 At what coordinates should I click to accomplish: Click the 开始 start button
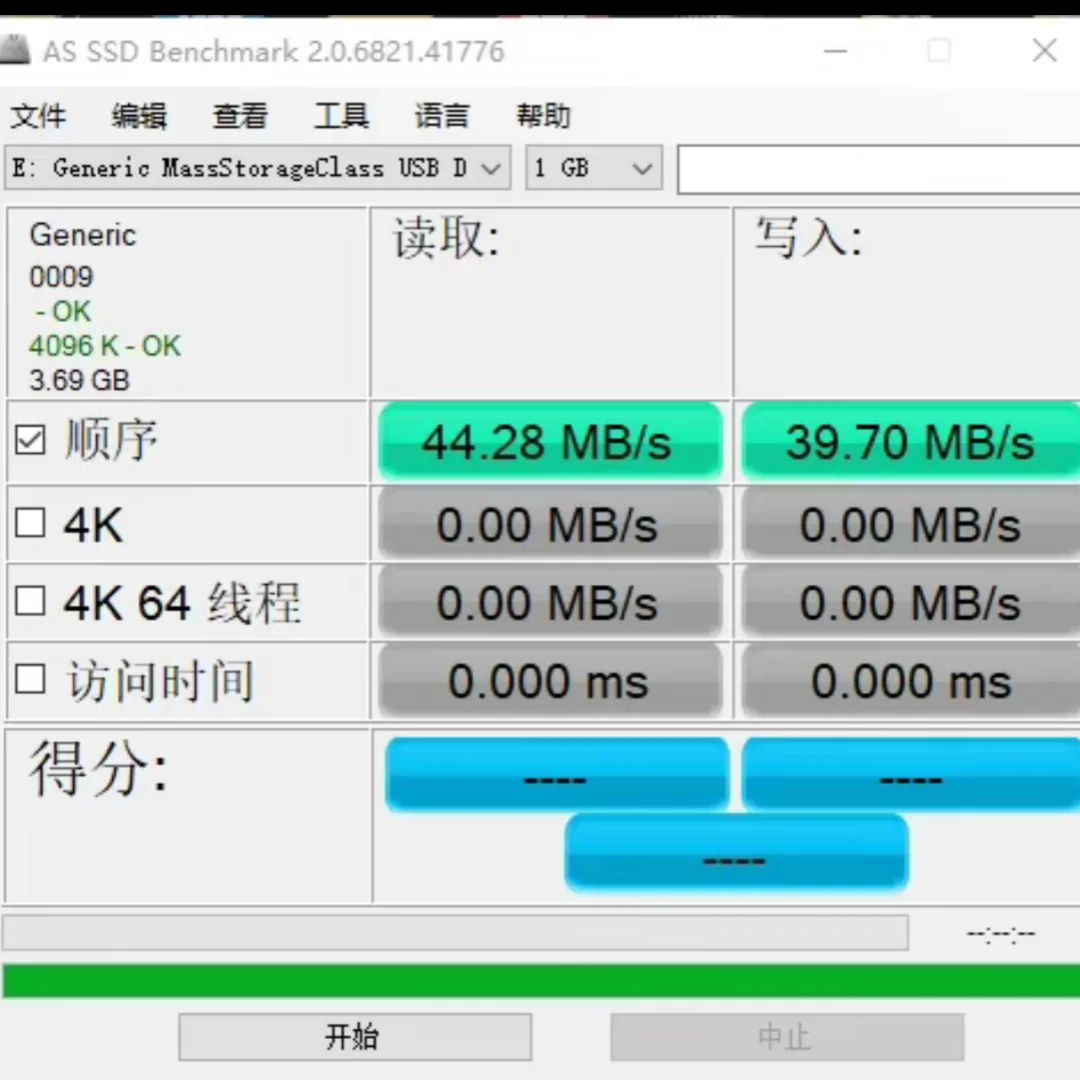coord(355,1037)
